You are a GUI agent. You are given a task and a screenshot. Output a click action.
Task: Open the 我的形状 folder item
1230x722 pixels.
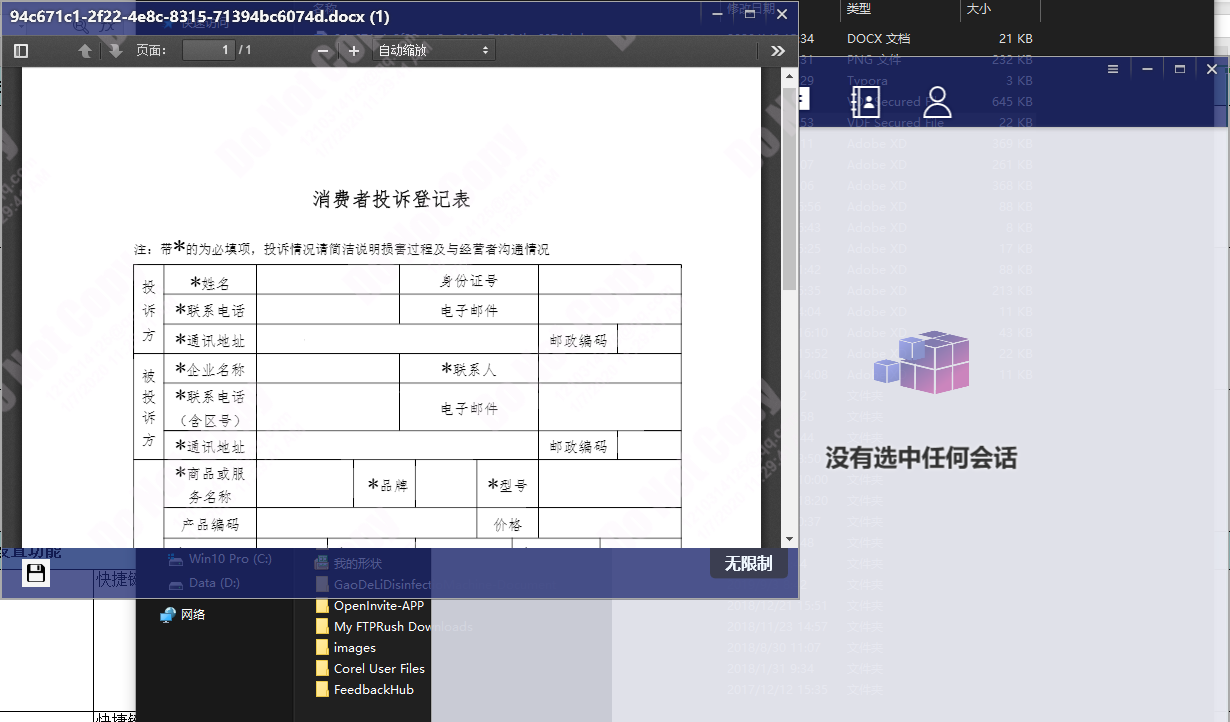348,563
